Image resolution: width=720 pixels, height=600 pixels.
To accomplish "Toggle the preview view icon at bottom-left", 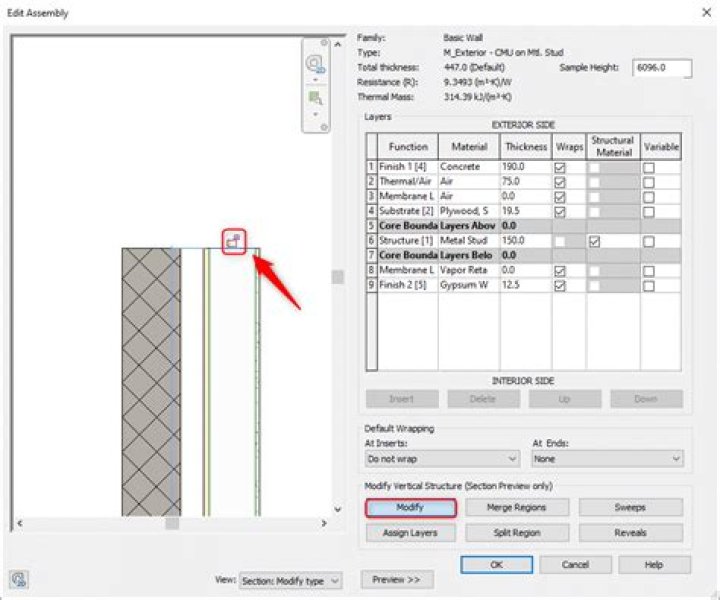I will (19, 579).
